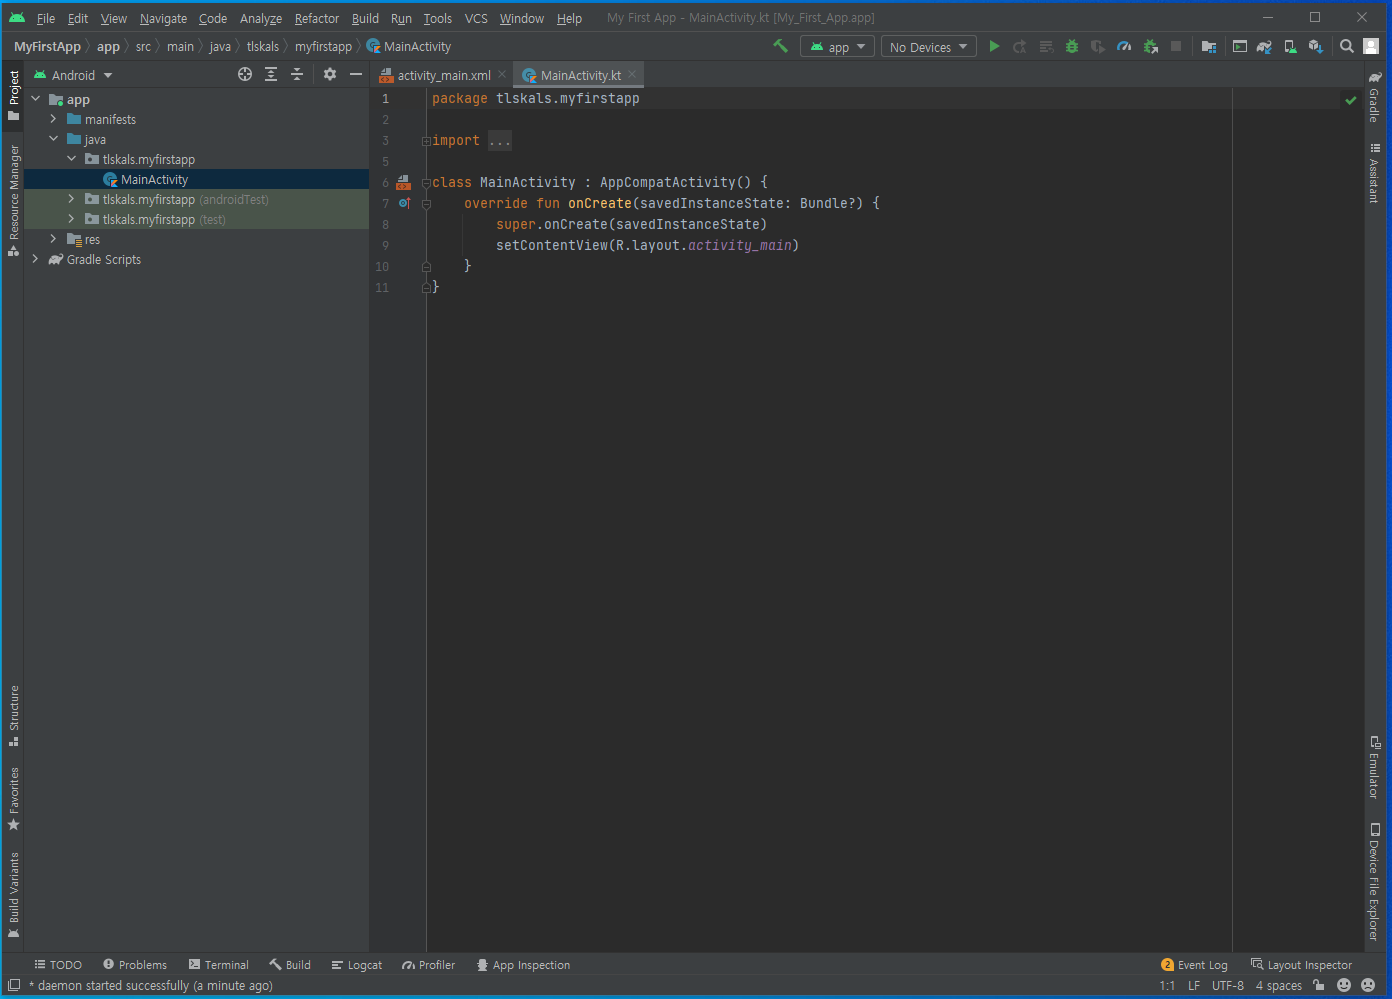This screenshot has width=1392, height=999.
Task: Open the No Devices dropdown
Action: [929, 47]
